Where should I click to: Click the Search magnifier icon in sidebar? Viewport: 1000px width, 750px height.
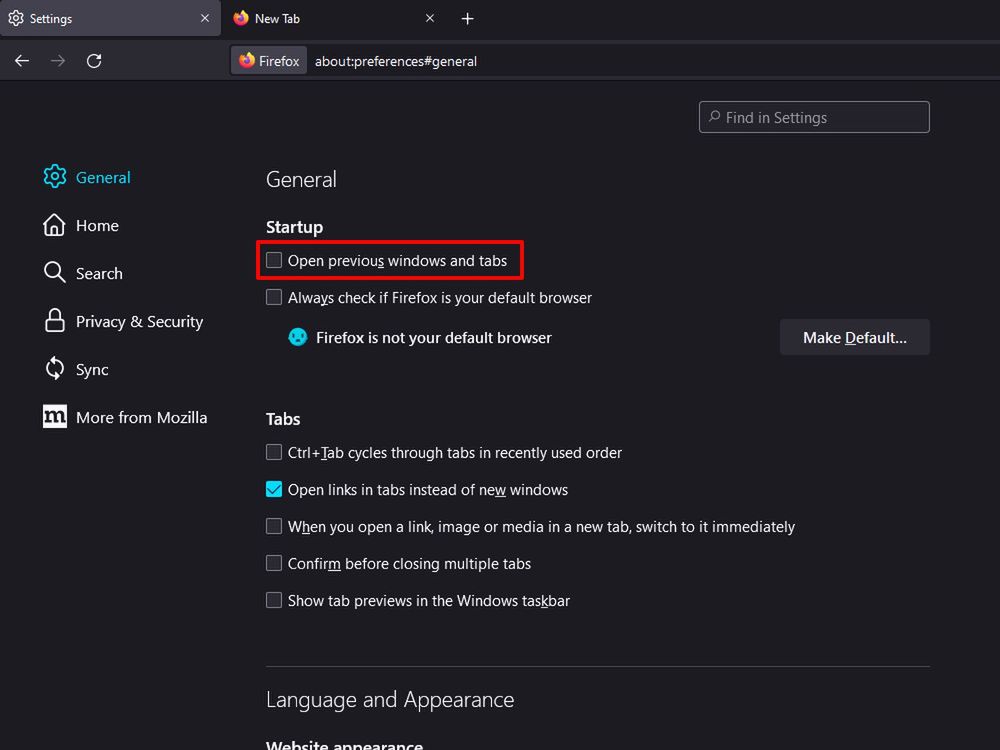pyautogui.click(x=54, y=272)
